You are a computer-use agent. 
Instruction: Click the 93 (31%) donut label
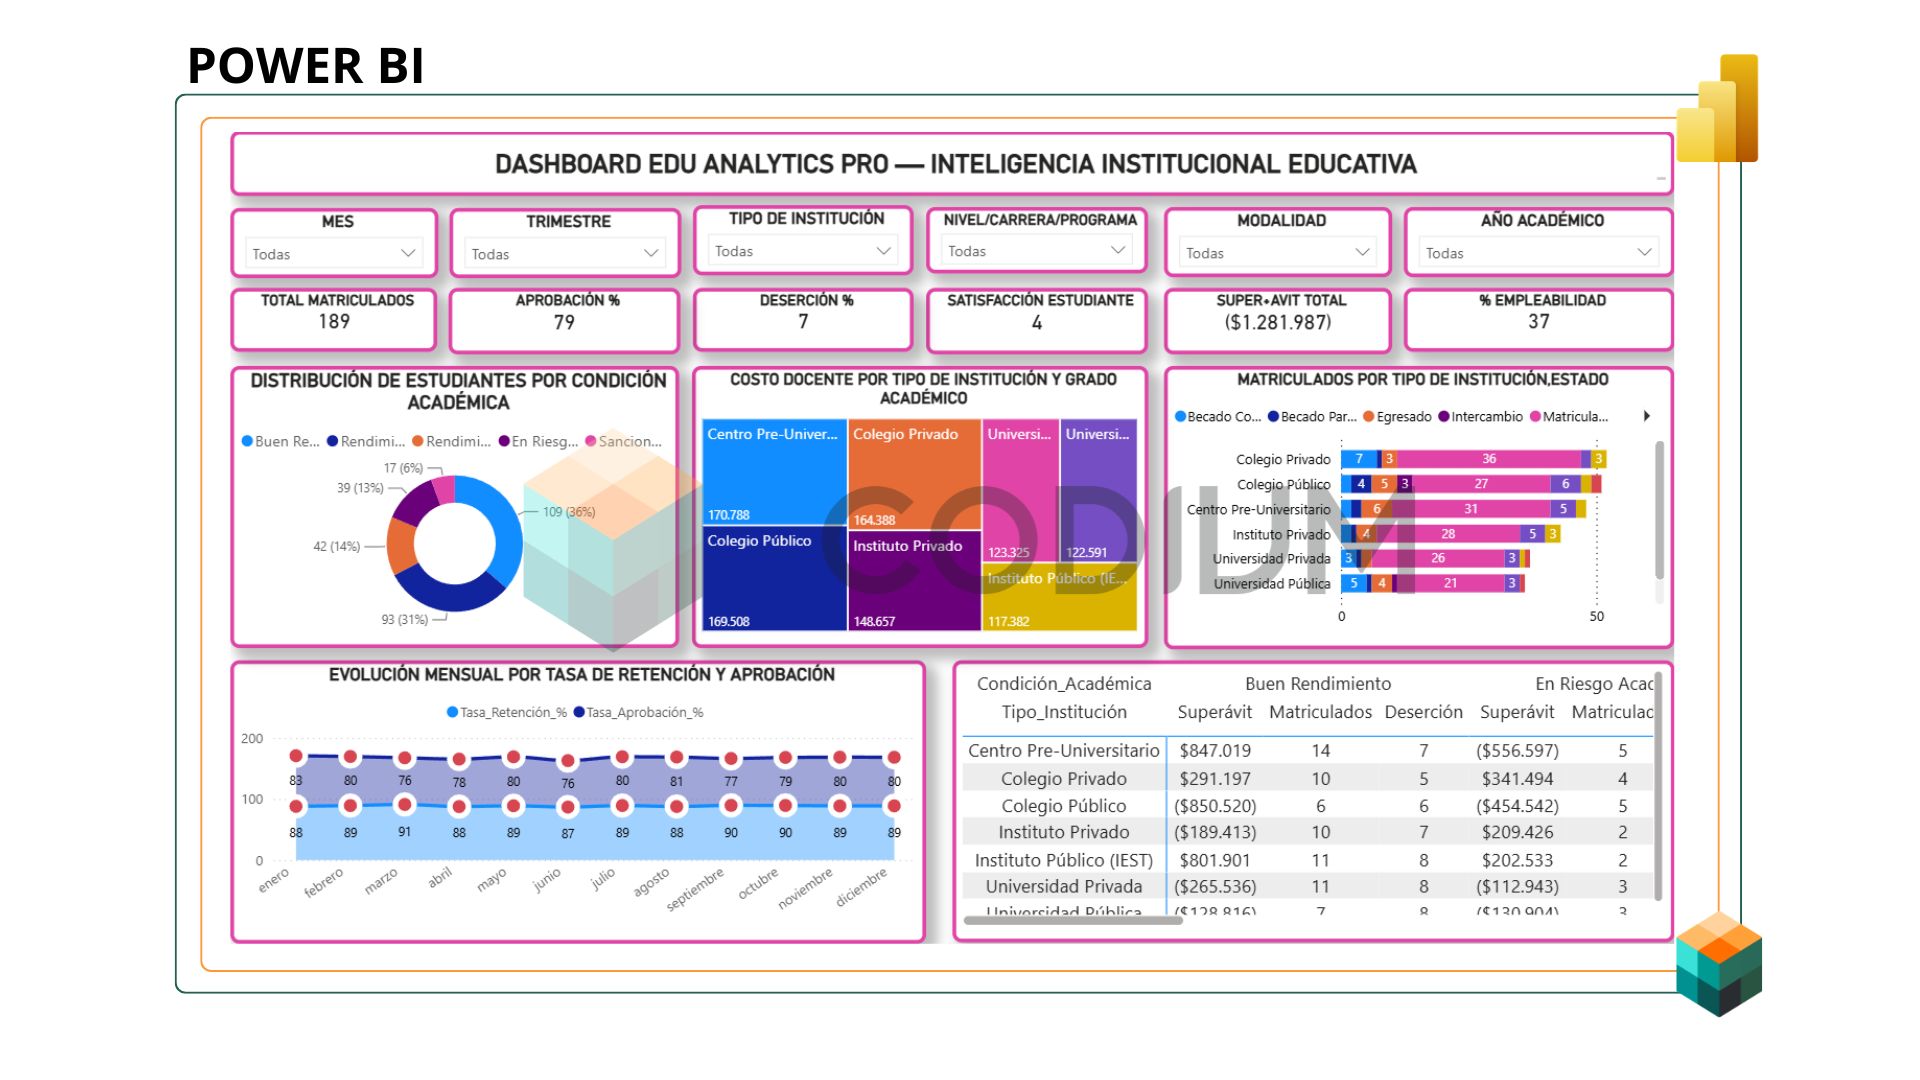pos(404,620)
